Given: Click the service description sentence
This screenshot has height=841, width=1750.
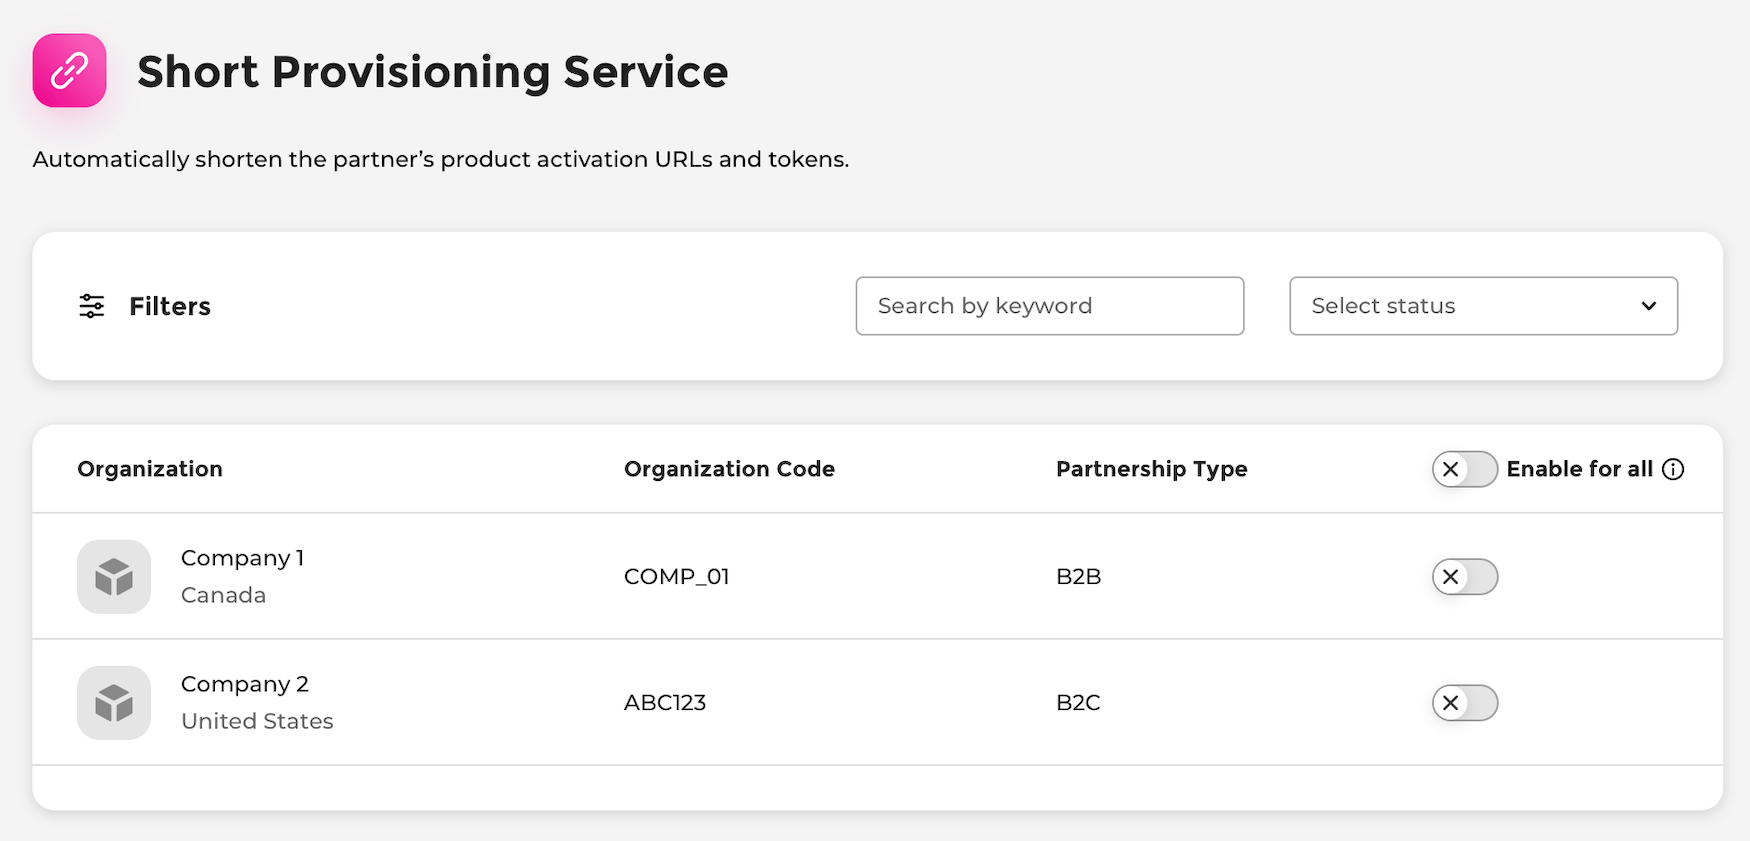Looking at the screenshot, I should (441, 160).
